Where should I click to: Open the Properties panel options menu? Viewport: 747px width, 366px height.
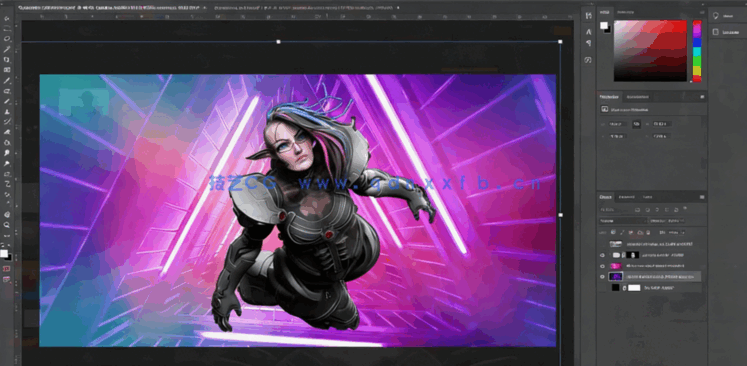[x=702, y=97]
